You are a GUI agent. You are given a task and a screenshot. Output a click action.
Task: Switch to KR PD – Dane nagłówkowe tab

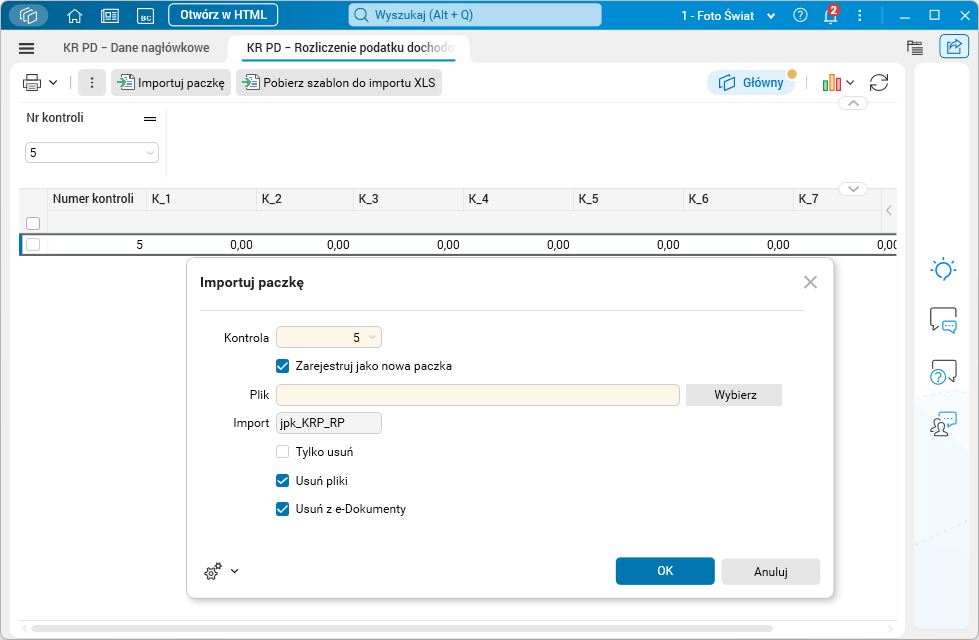click(x=136, y=48)
